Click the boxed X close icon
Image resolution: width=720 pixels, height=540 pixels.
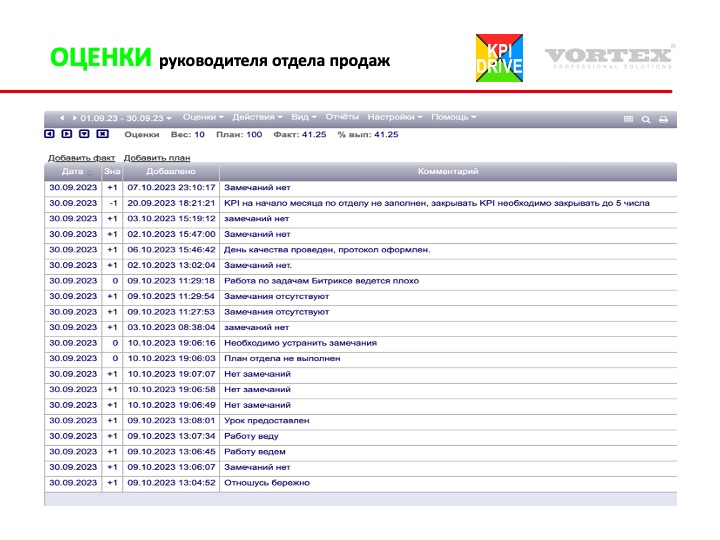click(x=102, y=134)
